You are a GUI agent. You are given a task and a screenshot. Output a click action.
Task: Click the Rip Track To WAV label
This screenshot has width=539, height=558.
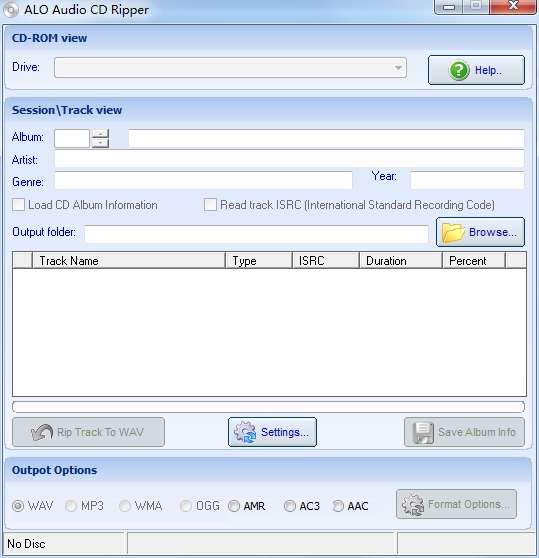pos(100,432)
